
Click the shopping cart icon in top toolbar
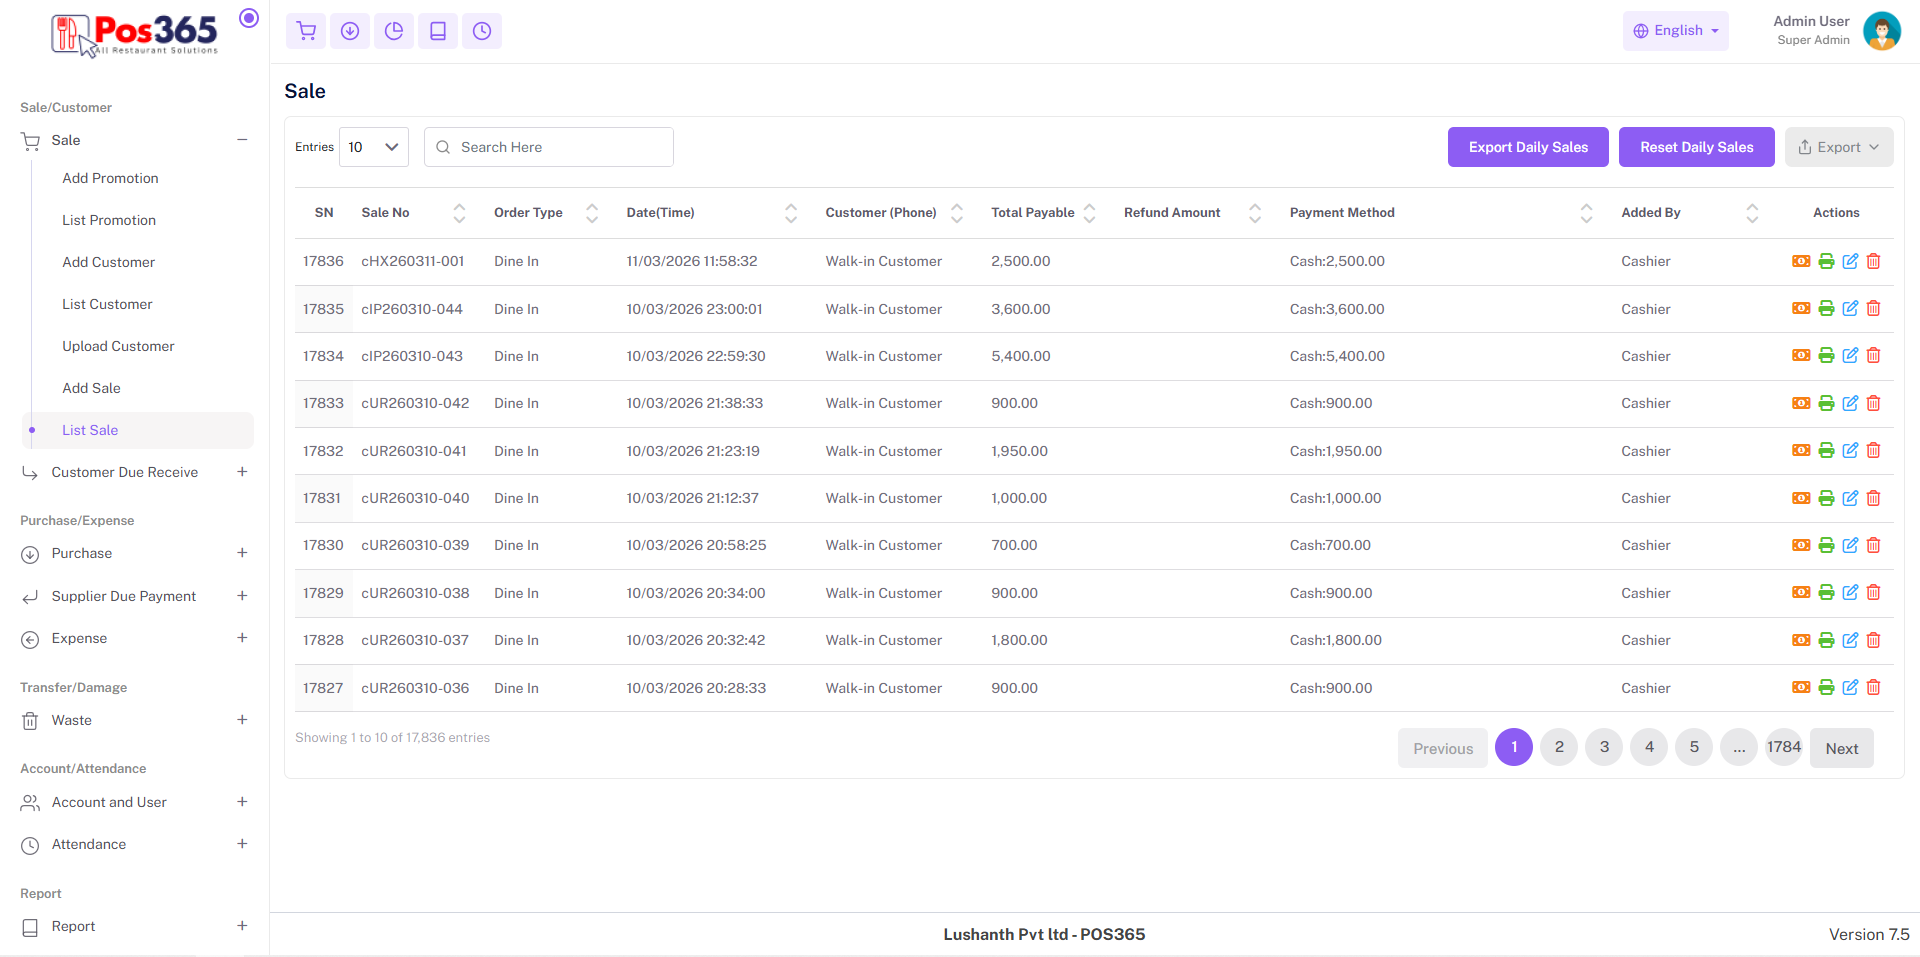(x=306, y=31)
